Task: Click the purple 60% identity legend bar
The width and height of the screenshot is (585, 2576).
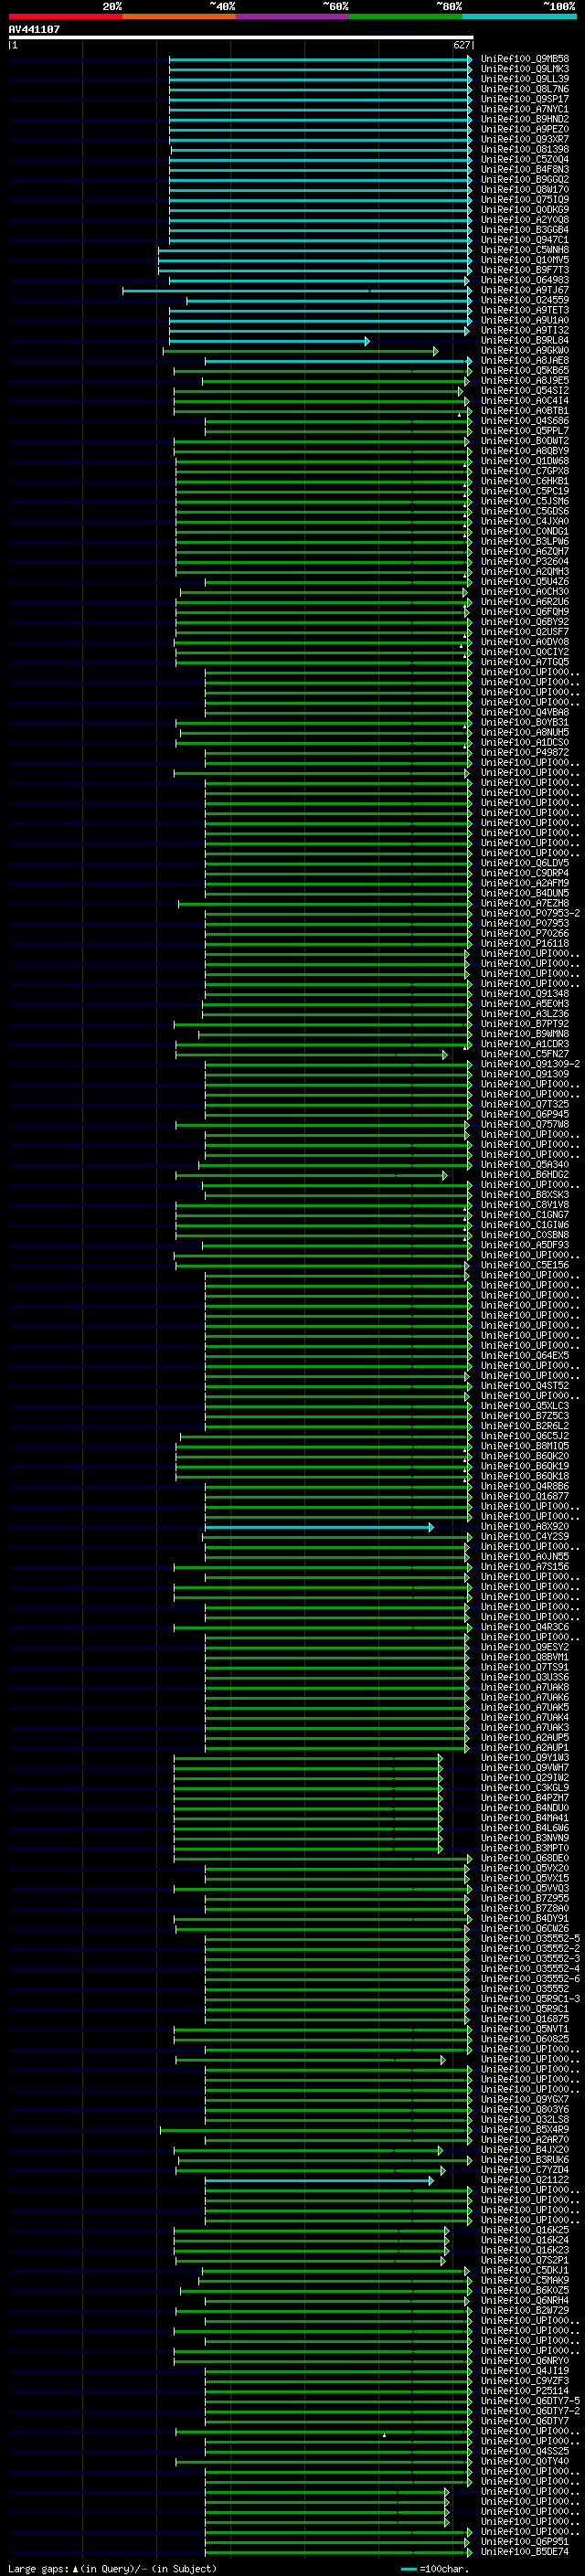Action: 293,16
